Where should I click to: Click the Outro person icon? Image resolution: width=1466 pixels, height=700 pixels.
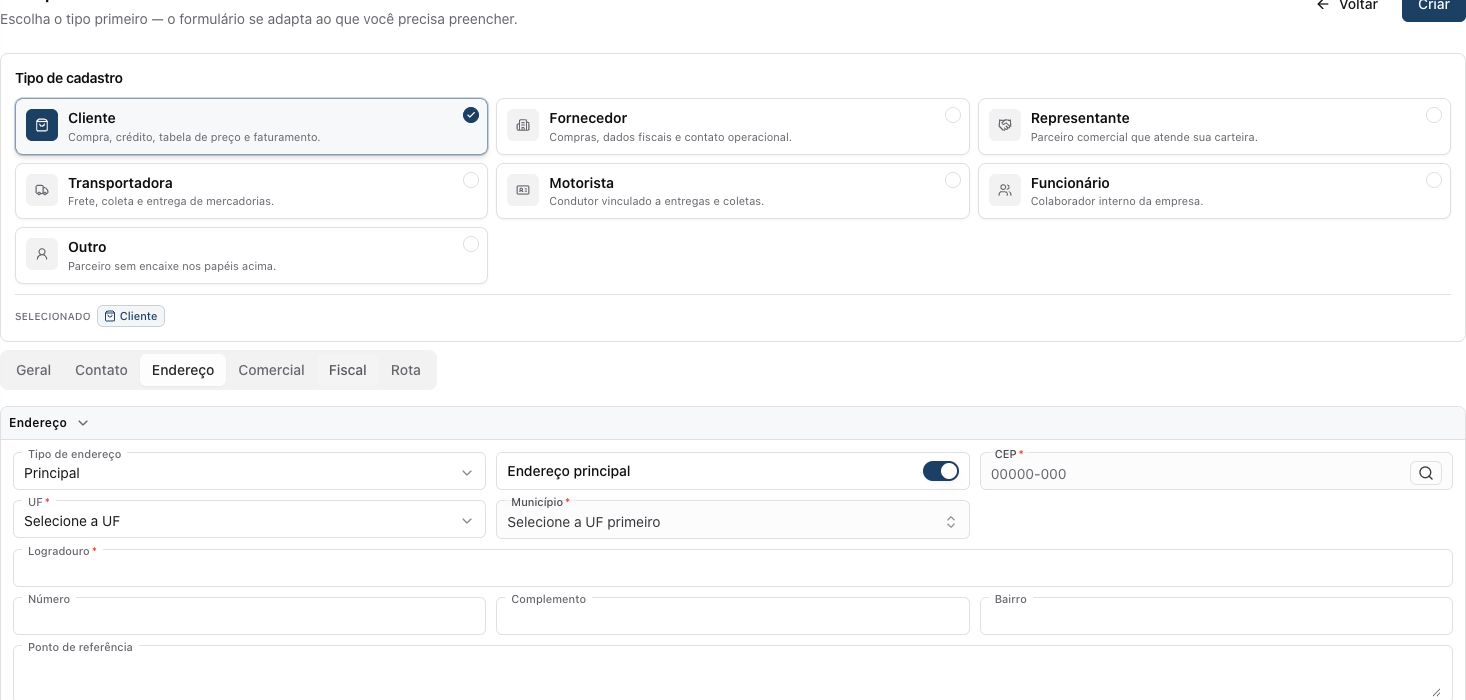[x=42, y=255]
